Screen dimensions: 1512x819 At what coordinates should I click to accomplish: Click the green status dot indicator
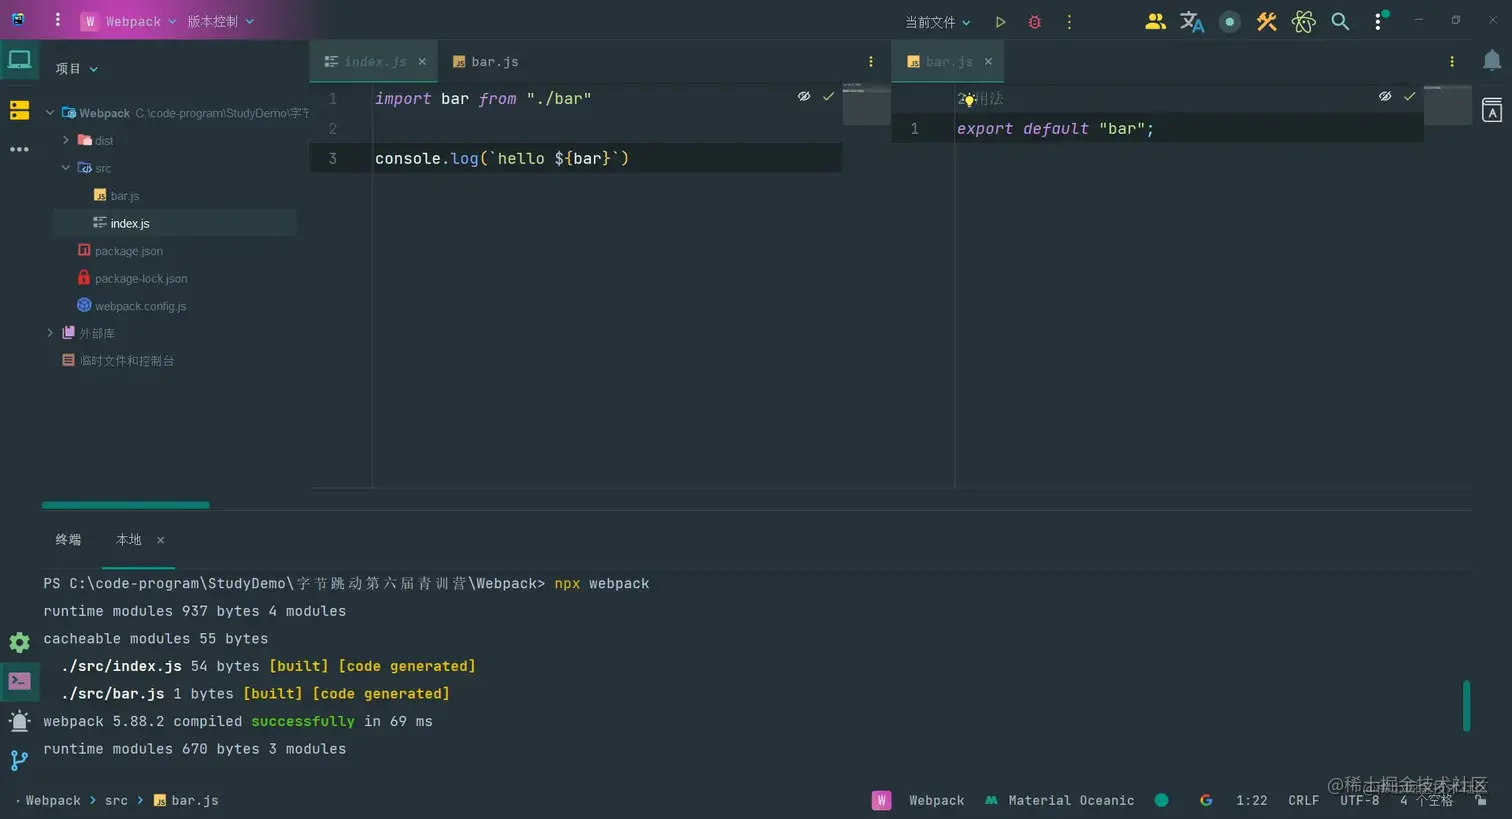[1161, 800]
